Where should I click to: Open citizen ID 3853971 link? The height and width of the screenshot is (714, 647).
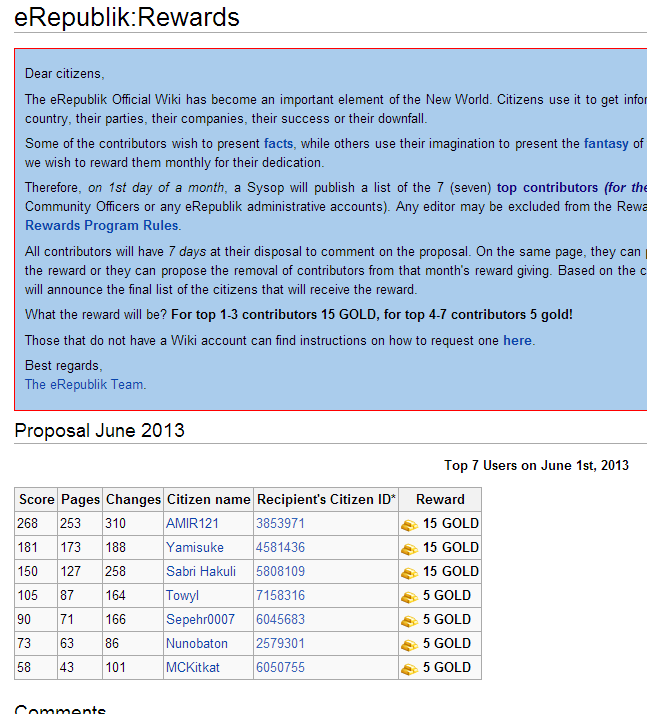[280, 524]
